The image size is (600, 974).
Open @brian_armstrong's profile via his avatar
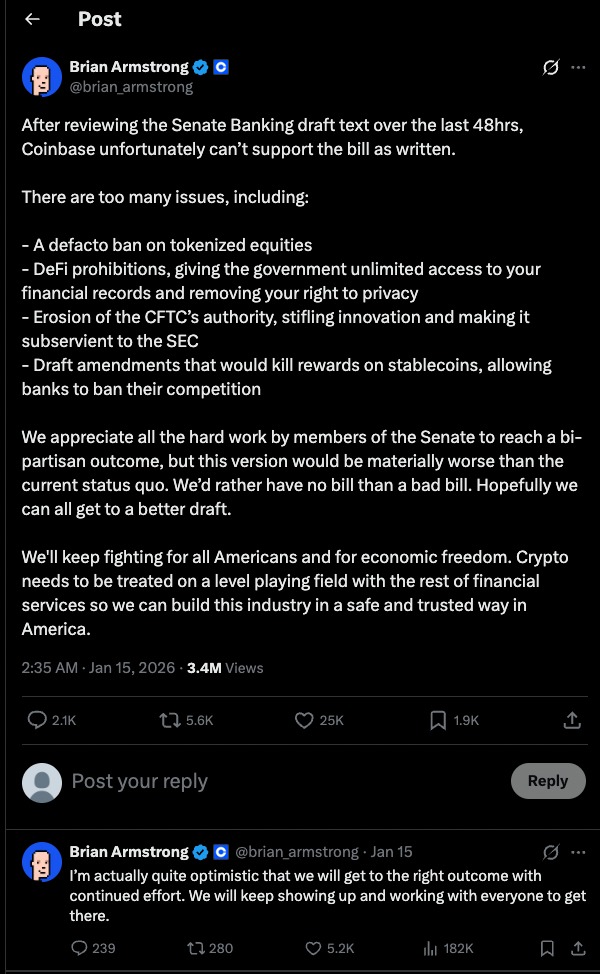40,76
